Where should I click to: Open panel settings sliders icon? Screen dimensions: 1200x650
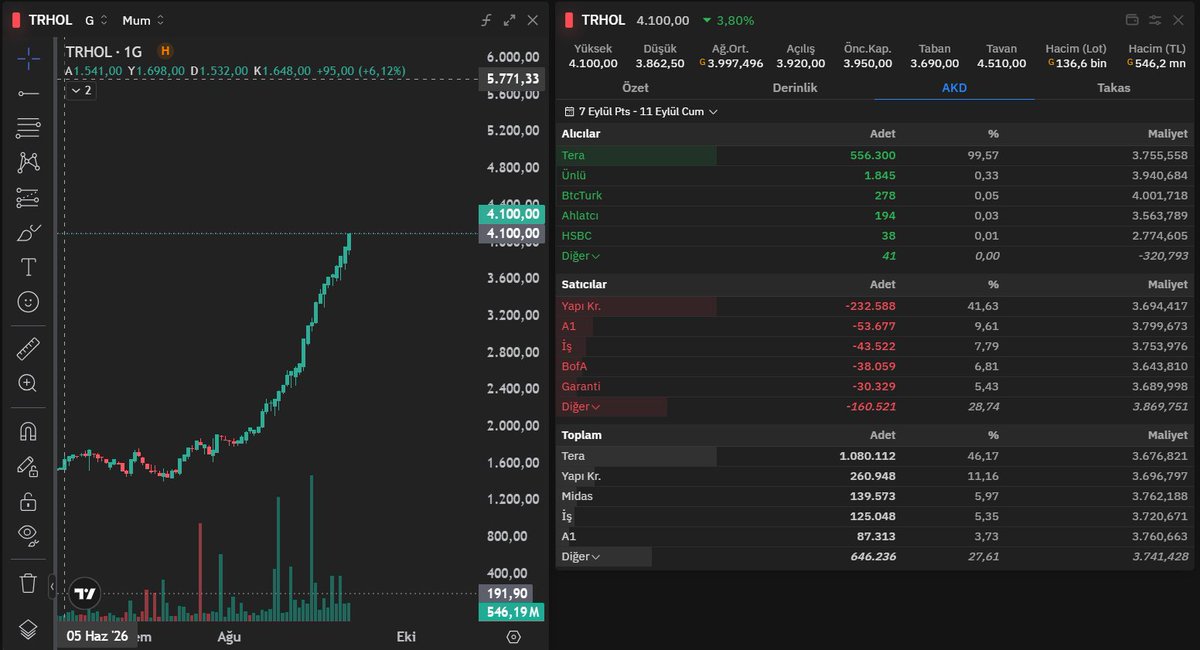coord(1155,20)
